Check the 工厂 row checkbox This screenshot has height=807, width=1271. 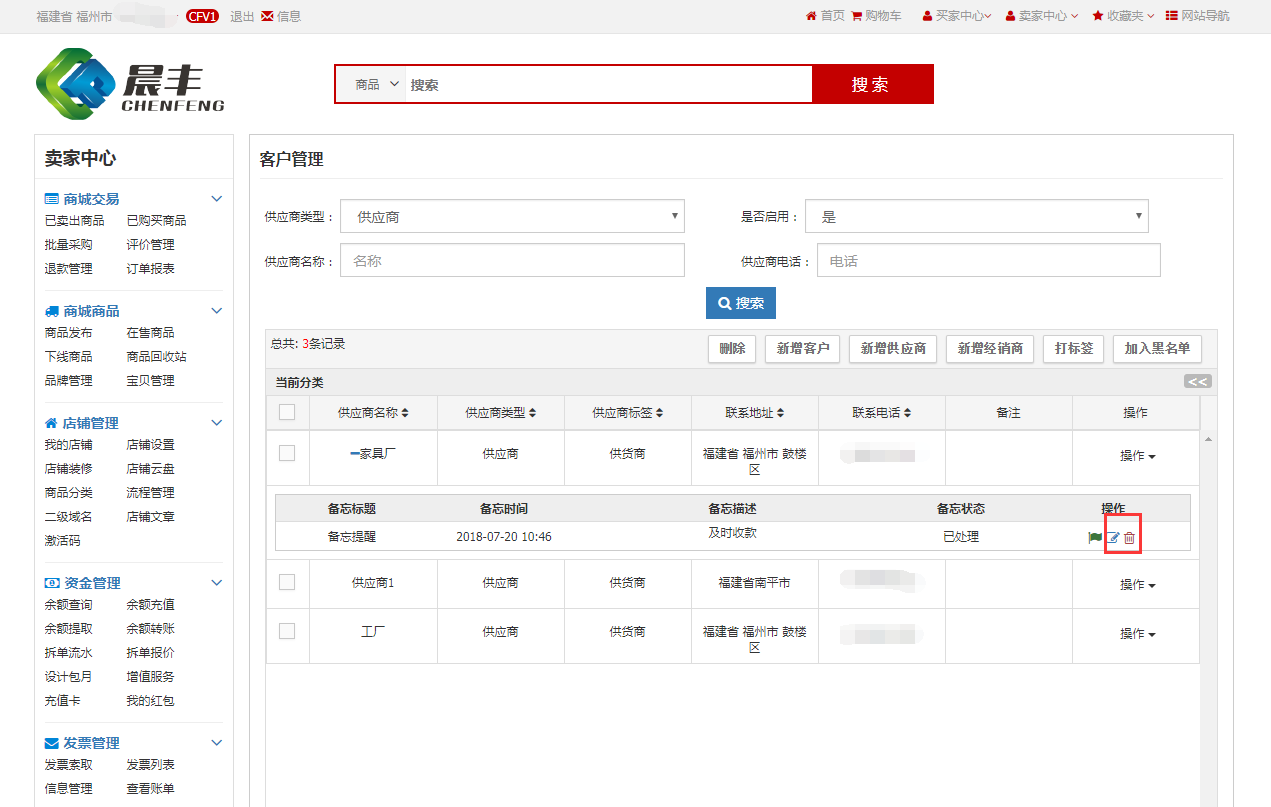287,631
